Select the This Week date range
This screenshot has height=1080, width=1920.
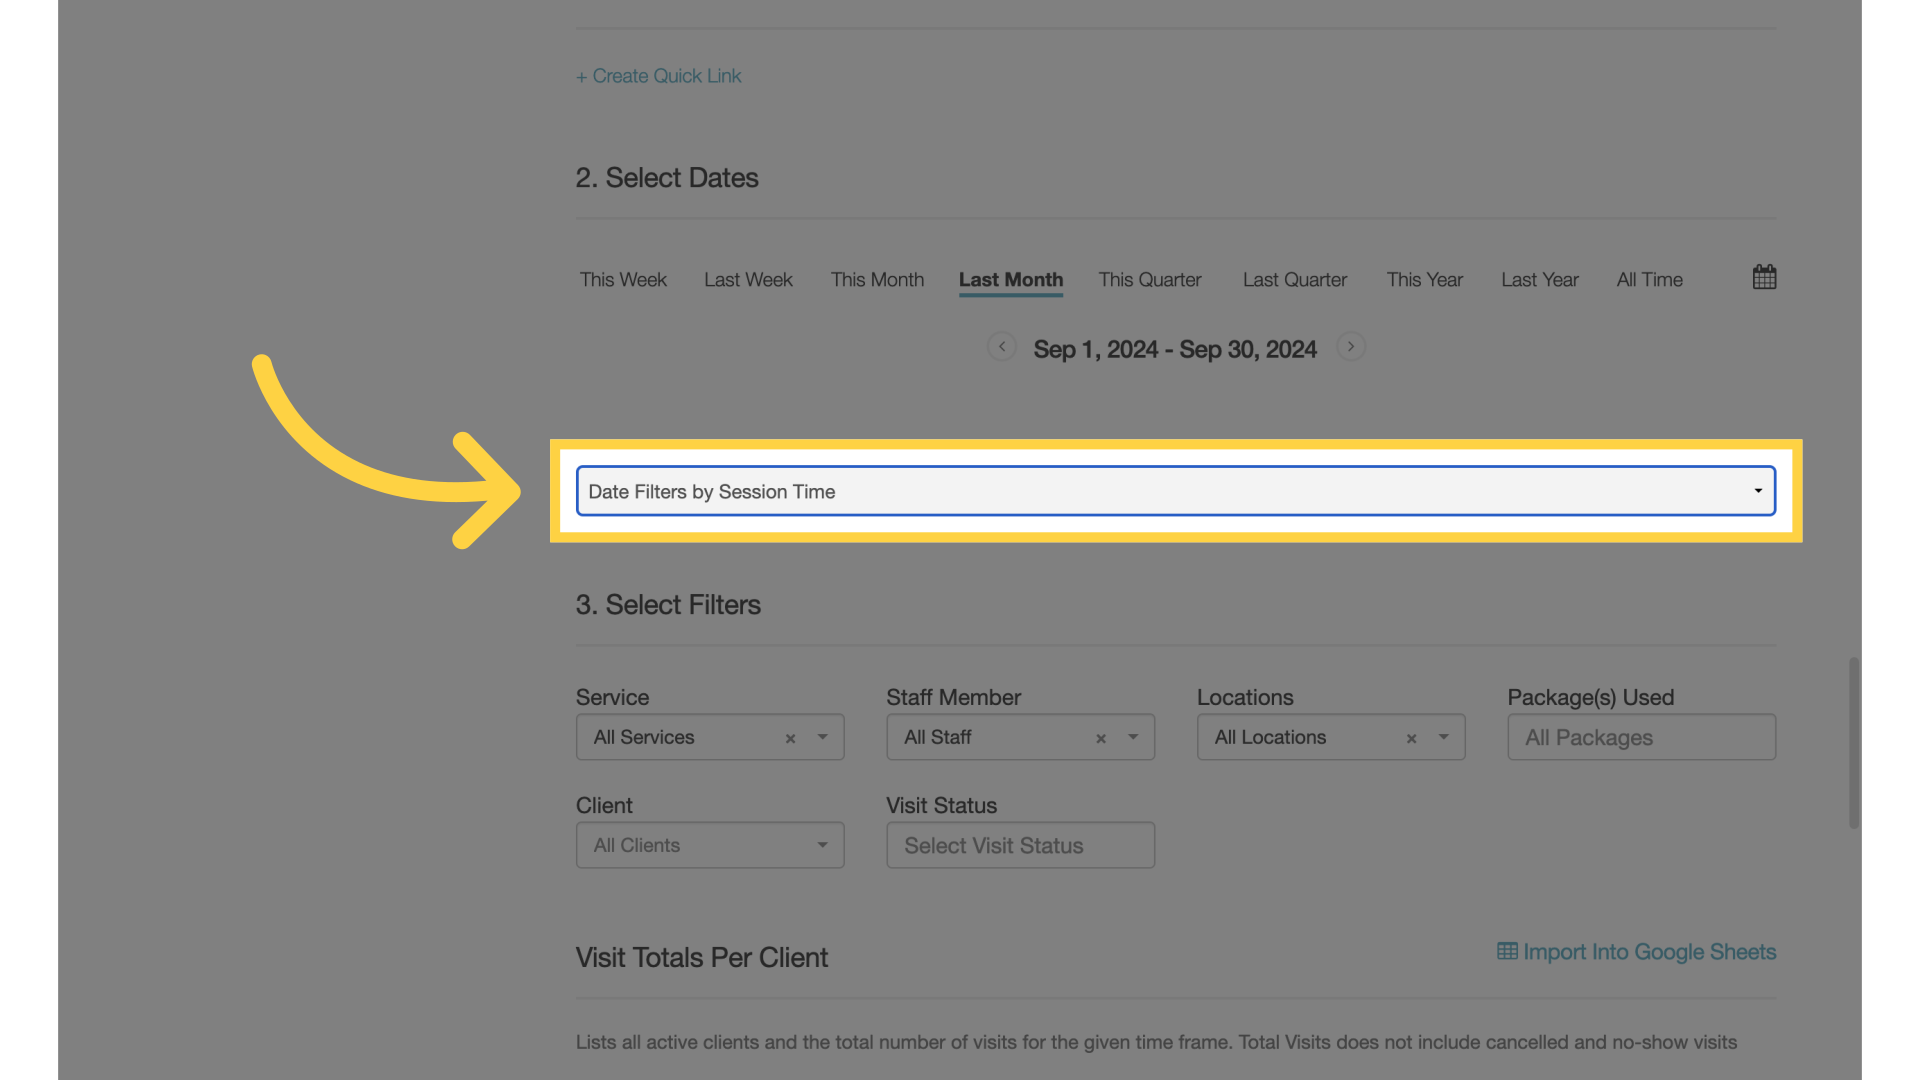(622, 280)
